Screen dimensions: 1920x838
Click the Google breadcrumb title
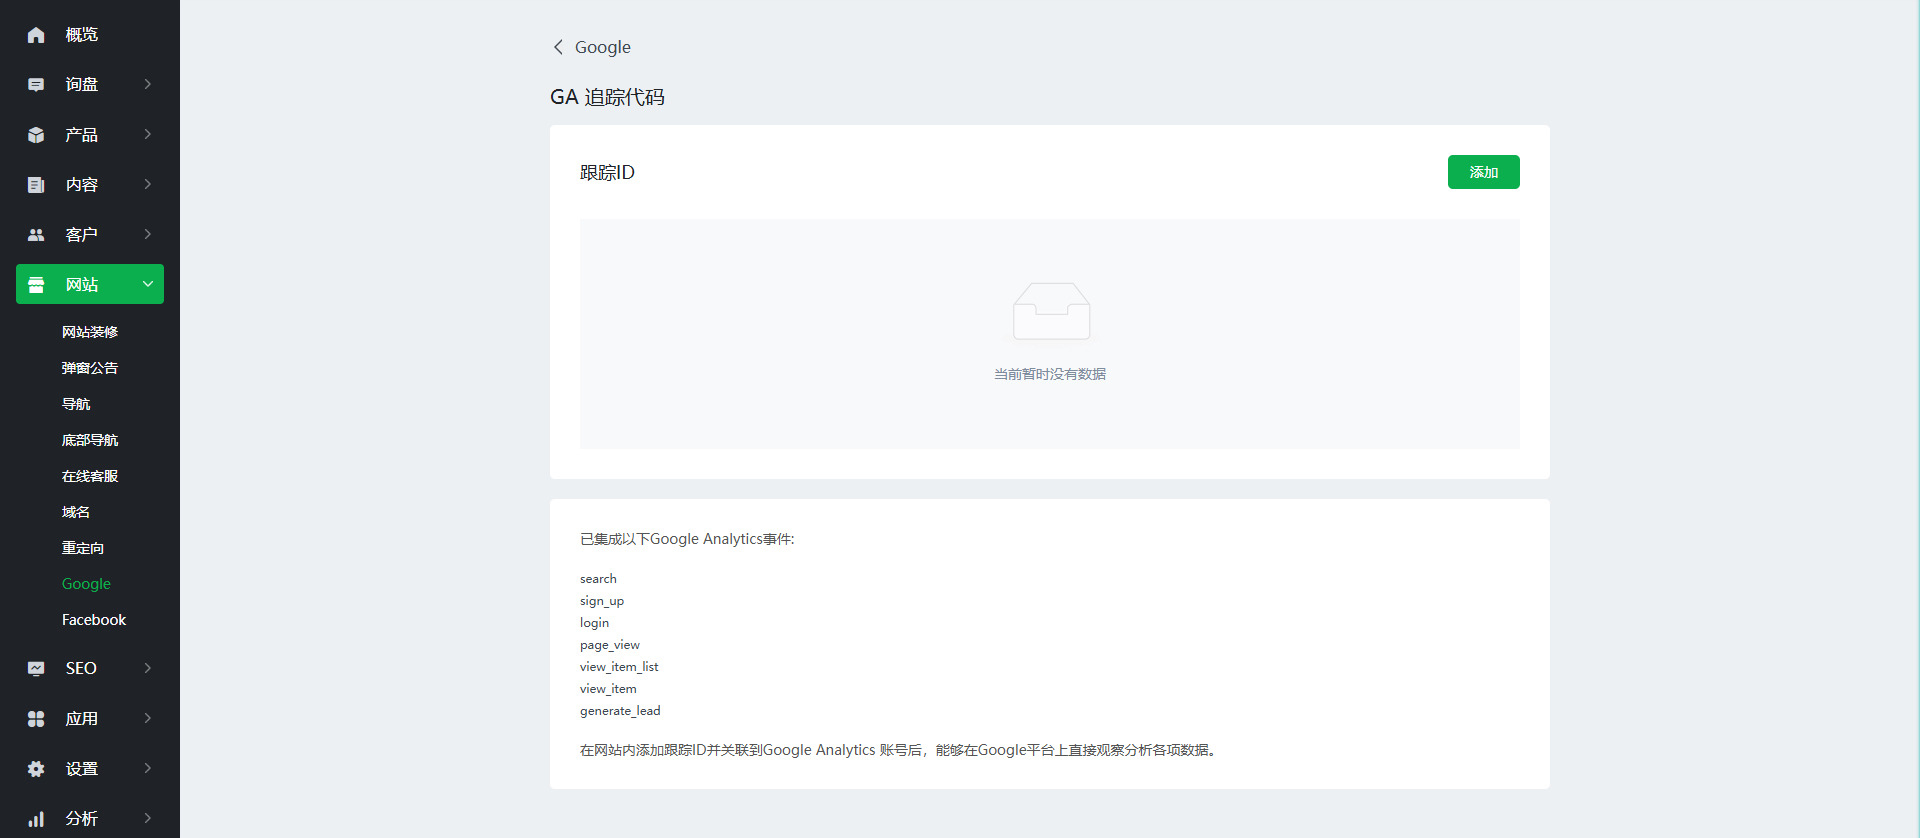click(x=603, y=47)
